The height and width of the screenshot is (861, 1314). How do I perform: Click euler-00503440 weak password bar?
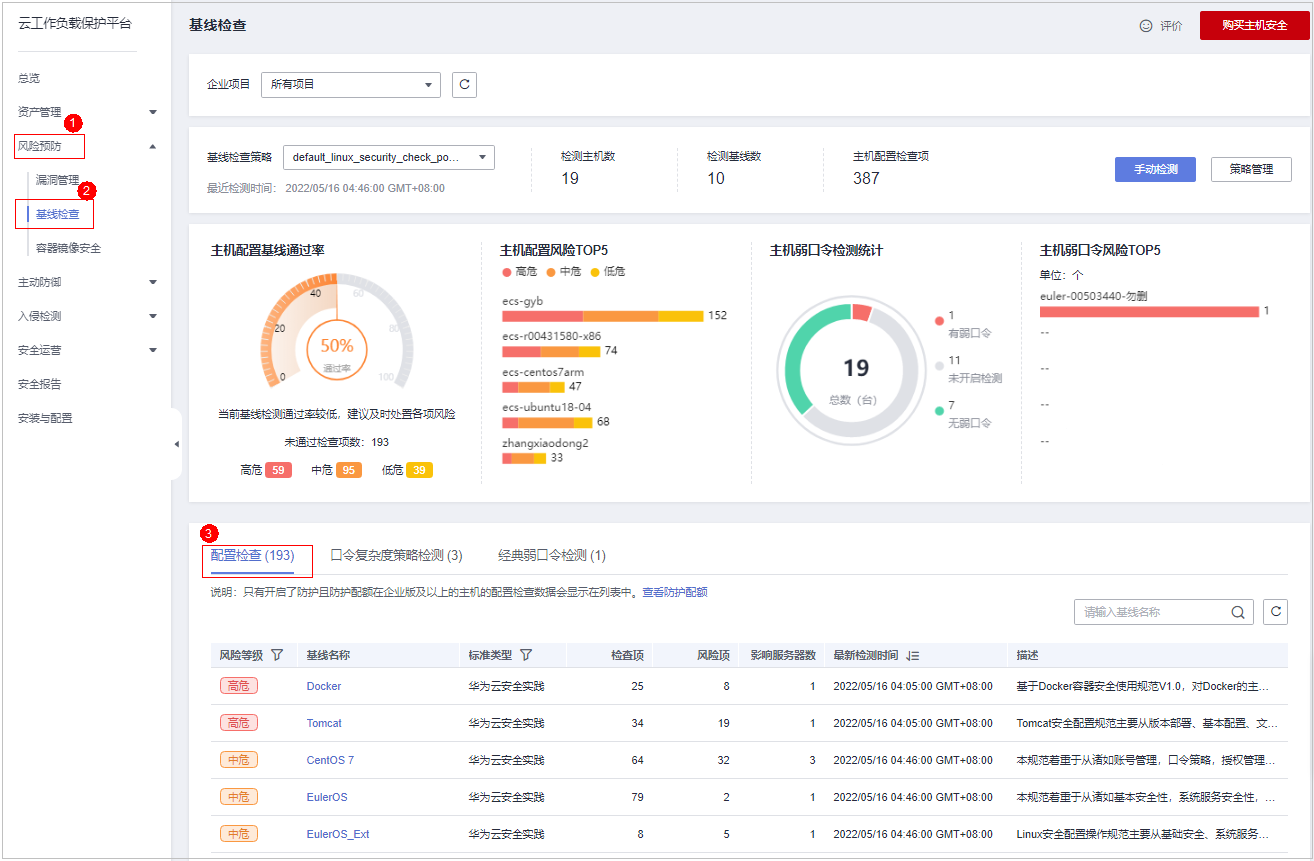[1149, 312]
